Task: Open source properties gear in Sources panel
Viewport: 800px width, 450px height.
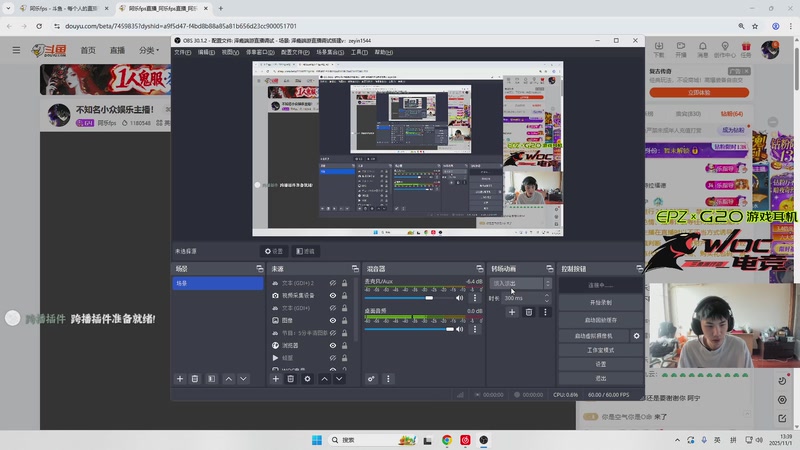Action: pyautogui.click(x=307, y=379)
